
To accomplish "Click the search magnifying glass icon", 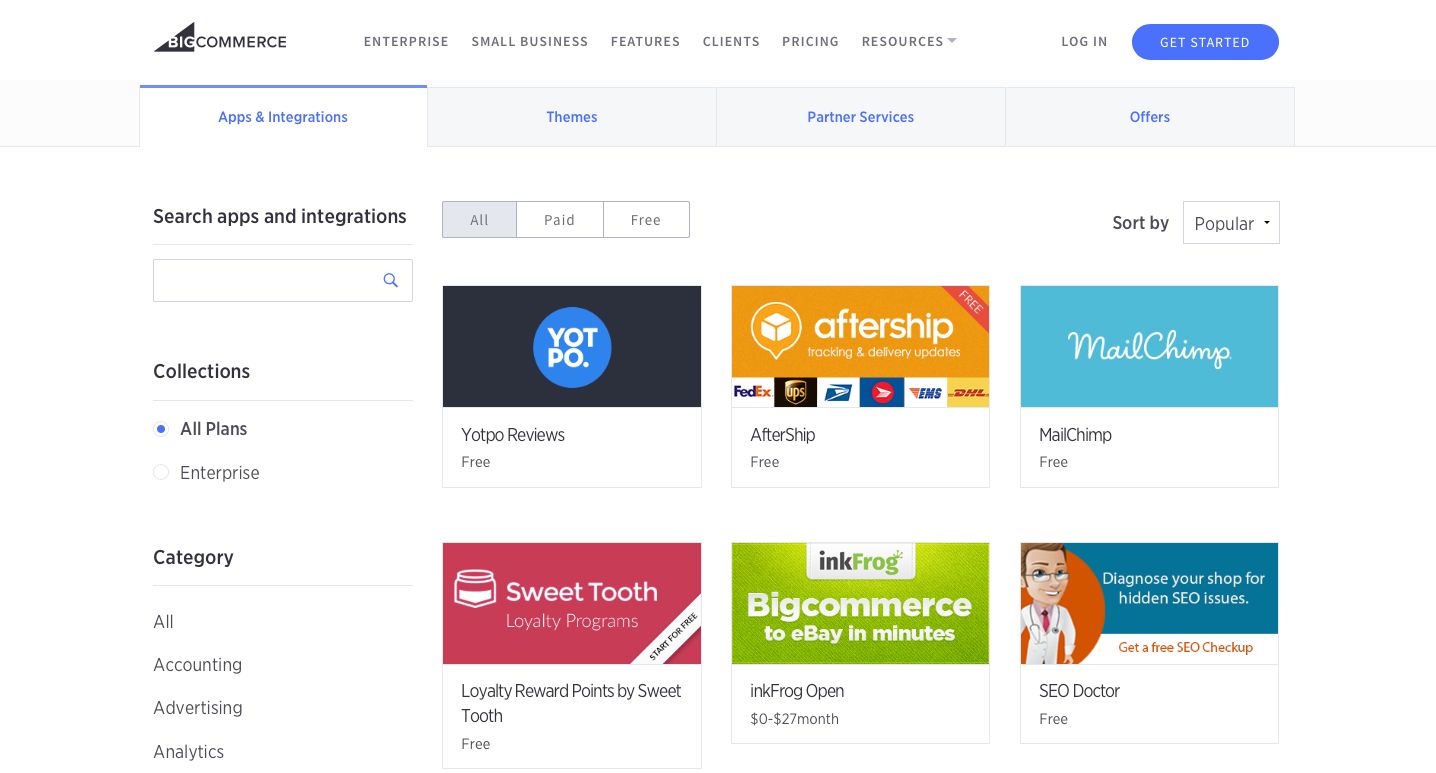I will pyautogui.click(x=390, y=280).
